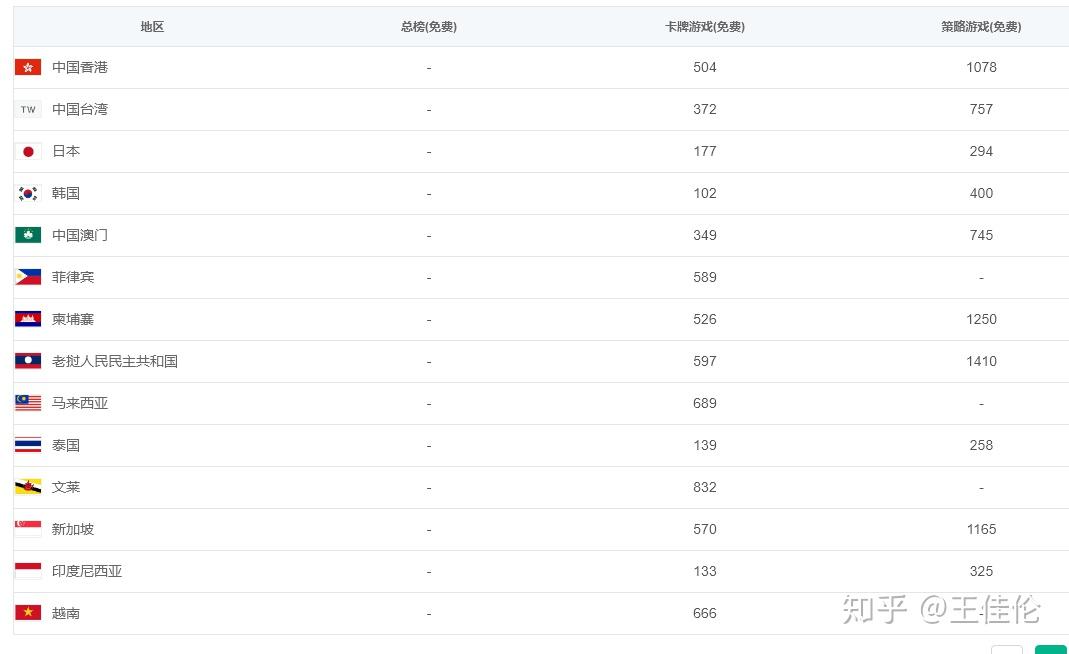Viewport: 1069px width, 654px height.
Task: Click the Hong Kong flag icon
Action: point(28,67)
